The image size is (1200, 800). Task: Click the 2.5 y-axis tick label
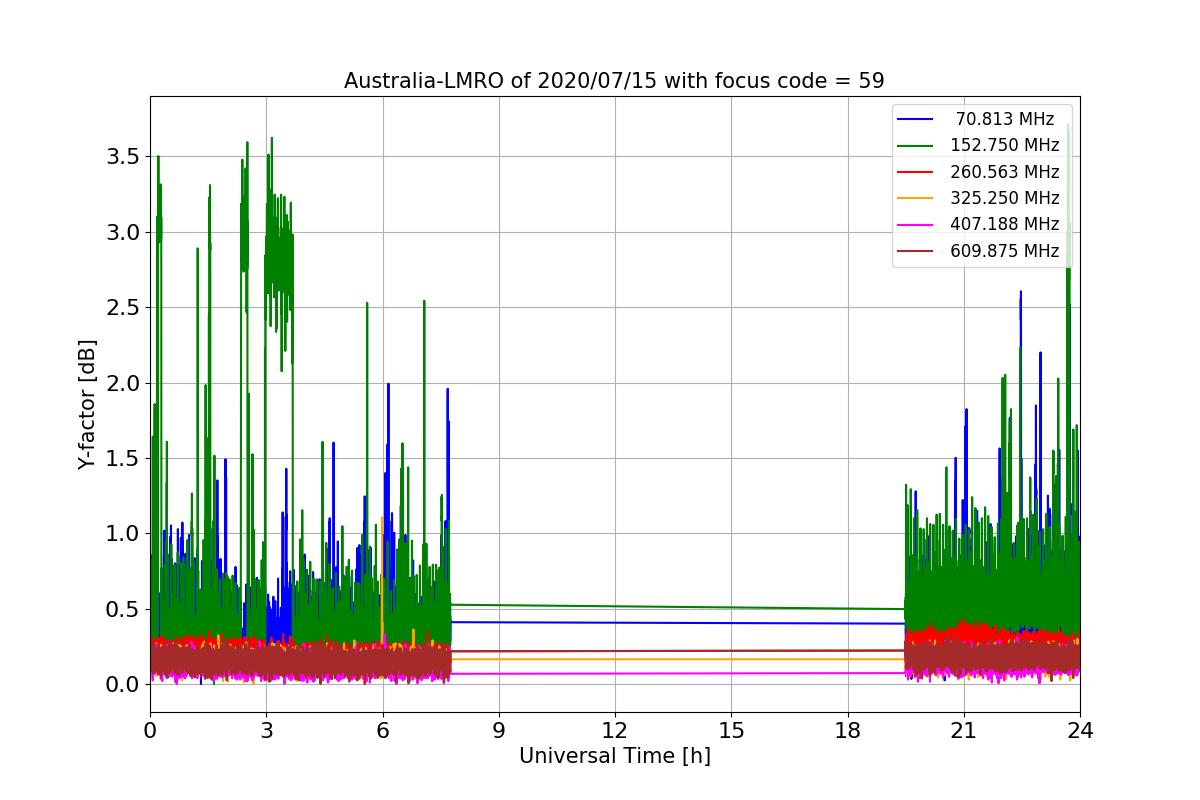tap(124, 307)
